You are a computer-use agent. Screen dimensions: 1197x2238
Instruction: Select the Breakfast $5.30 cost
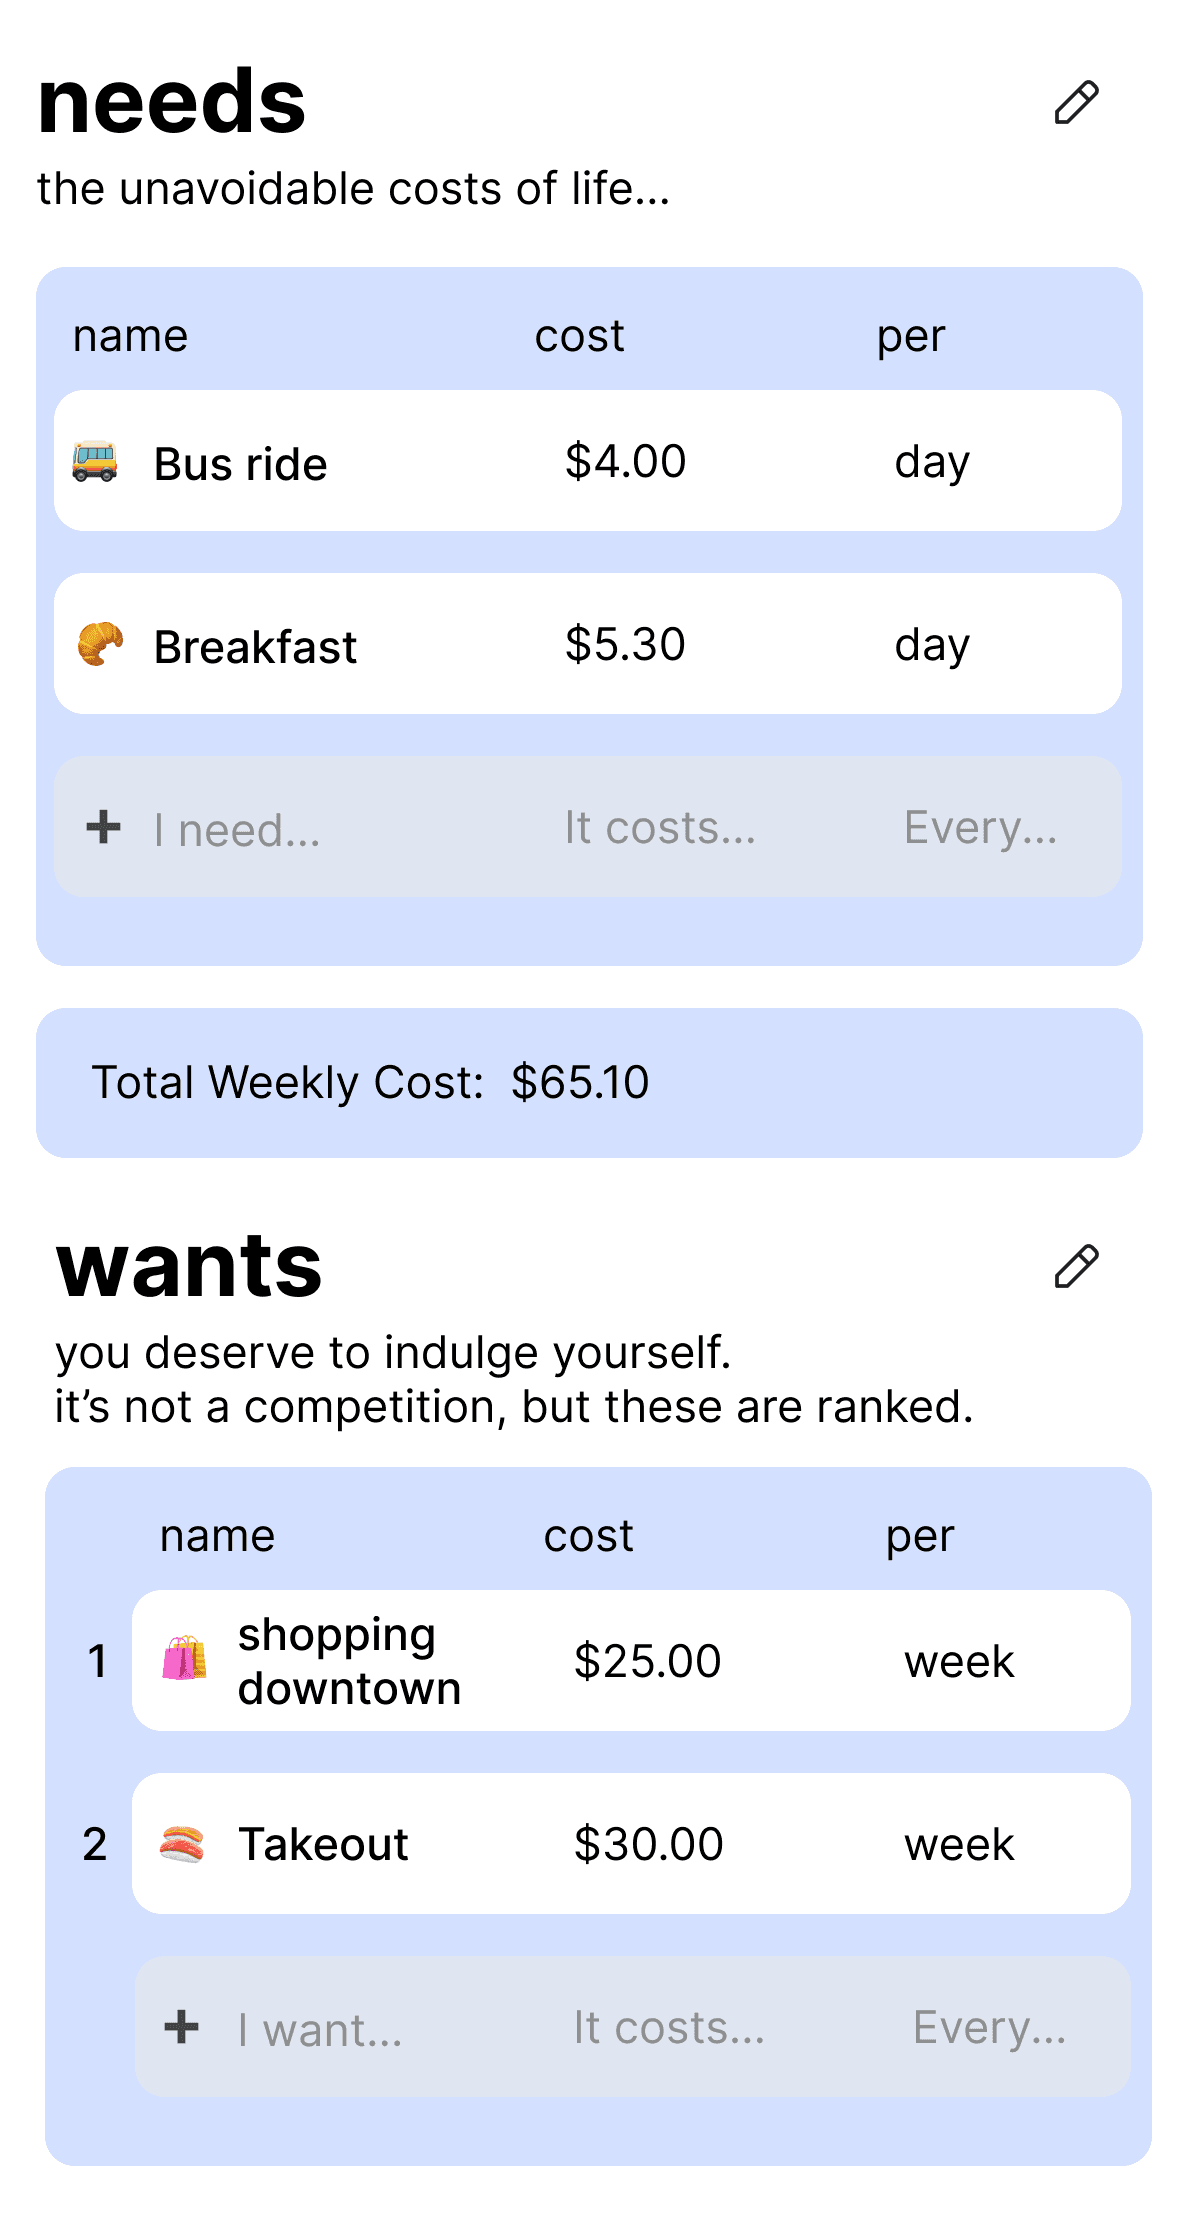click(x=625, y=644)
